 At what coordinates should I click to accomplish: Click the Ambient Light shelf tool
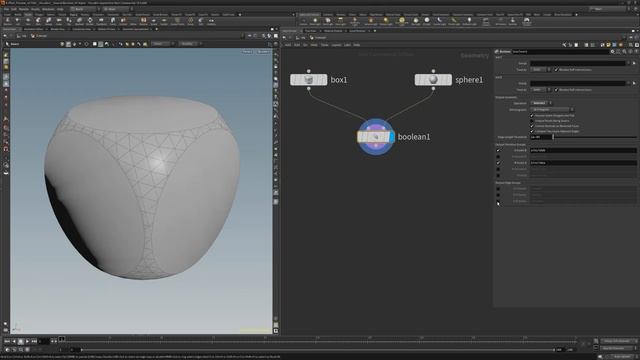(x=469, y=21)
